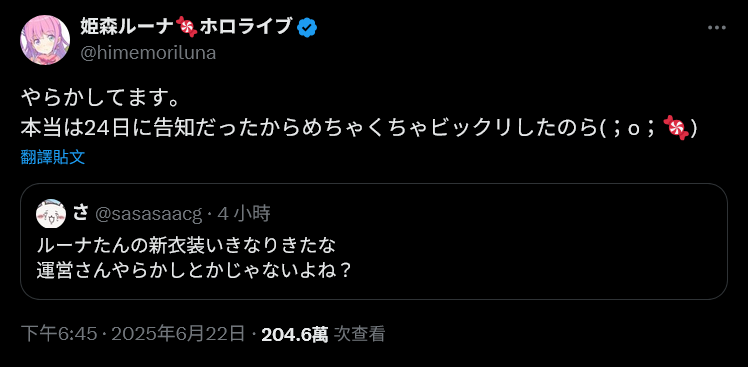Click the candy emoji in the display name

point(187,27)
